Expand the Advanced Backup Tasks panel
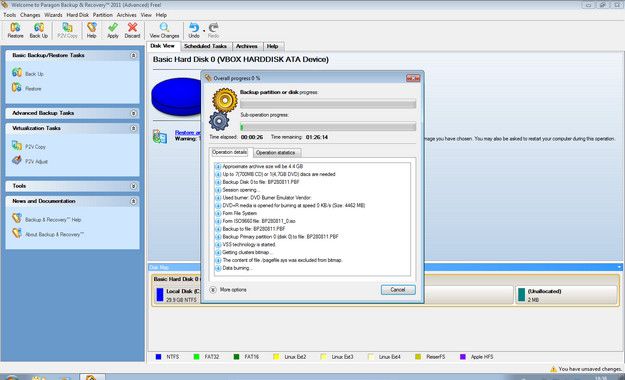 coord(134,113)
